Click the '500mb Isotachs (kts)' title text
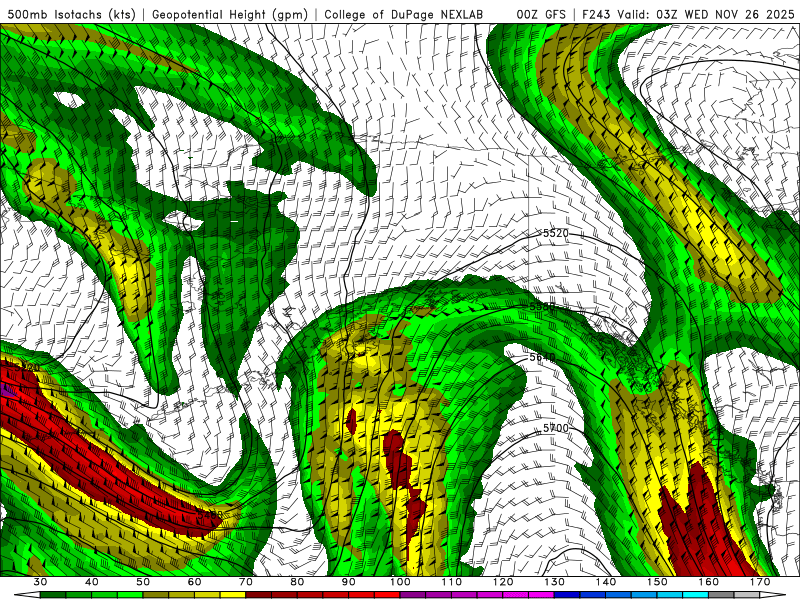 (x=71, y=14)
